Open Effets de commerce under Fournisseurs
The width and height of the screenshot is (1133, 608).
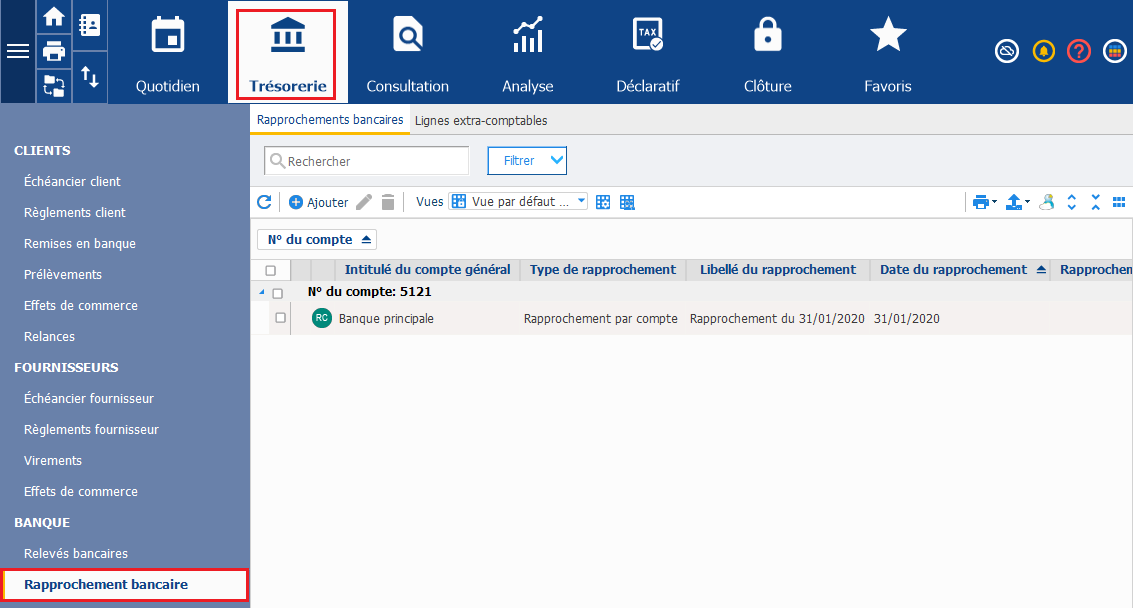80,492
